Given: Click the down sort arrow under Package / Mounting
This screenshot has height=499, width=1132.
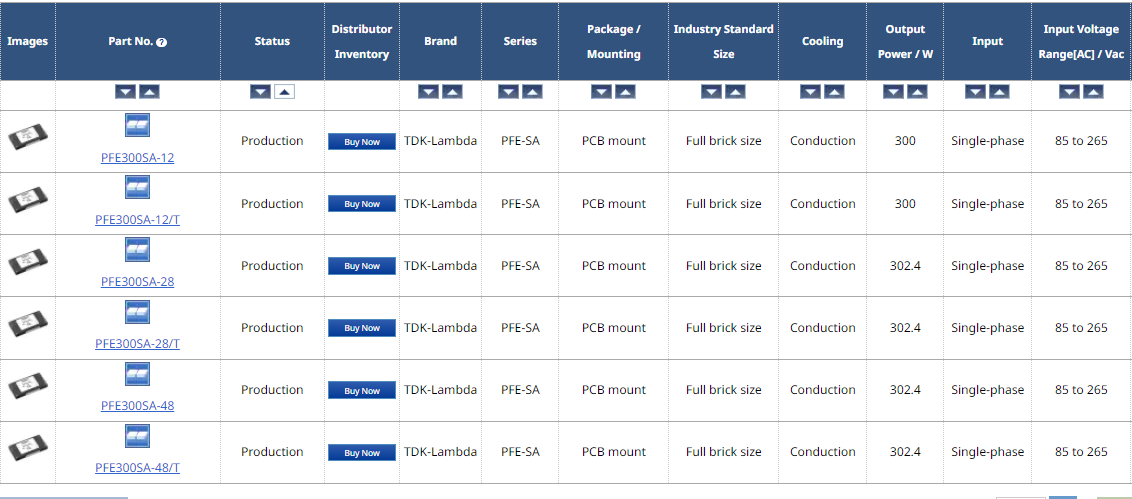Looking at the screenshot, I should 601,92.
